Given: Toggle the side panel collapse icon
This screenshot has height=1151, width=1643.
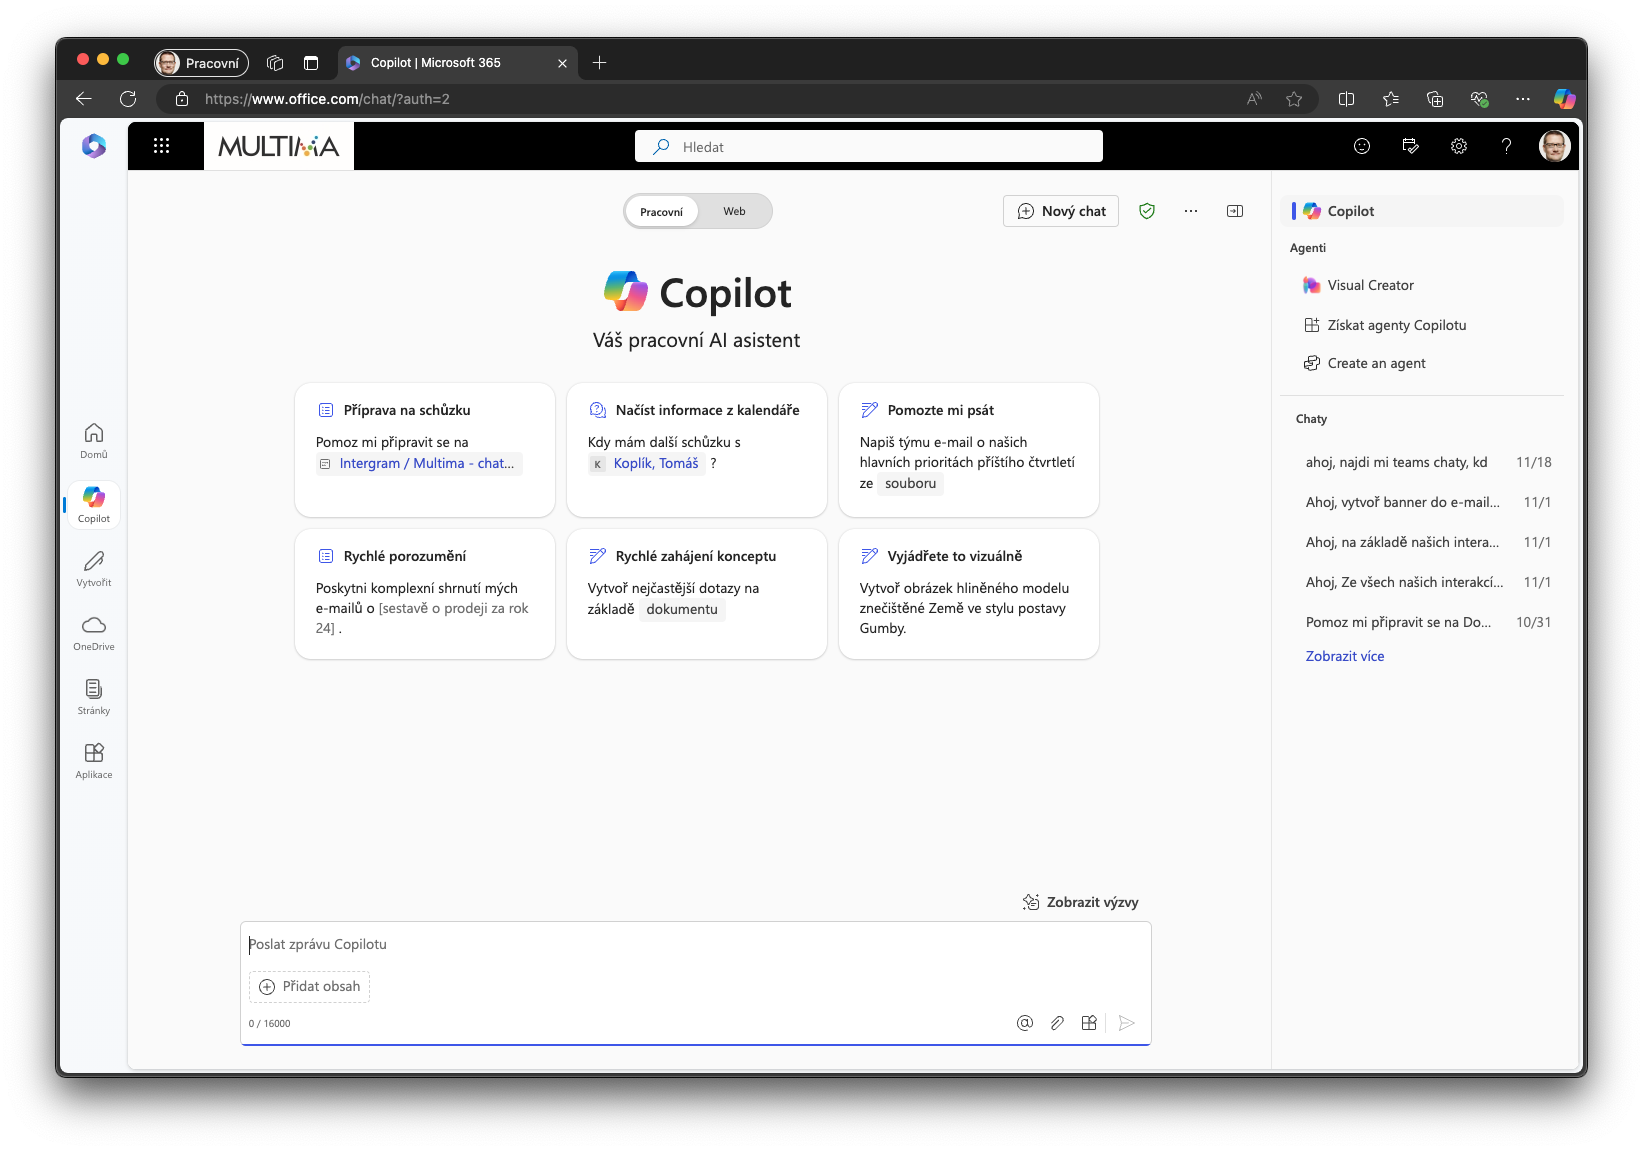Looking at the screenshot, I should tap(1235, 211).
